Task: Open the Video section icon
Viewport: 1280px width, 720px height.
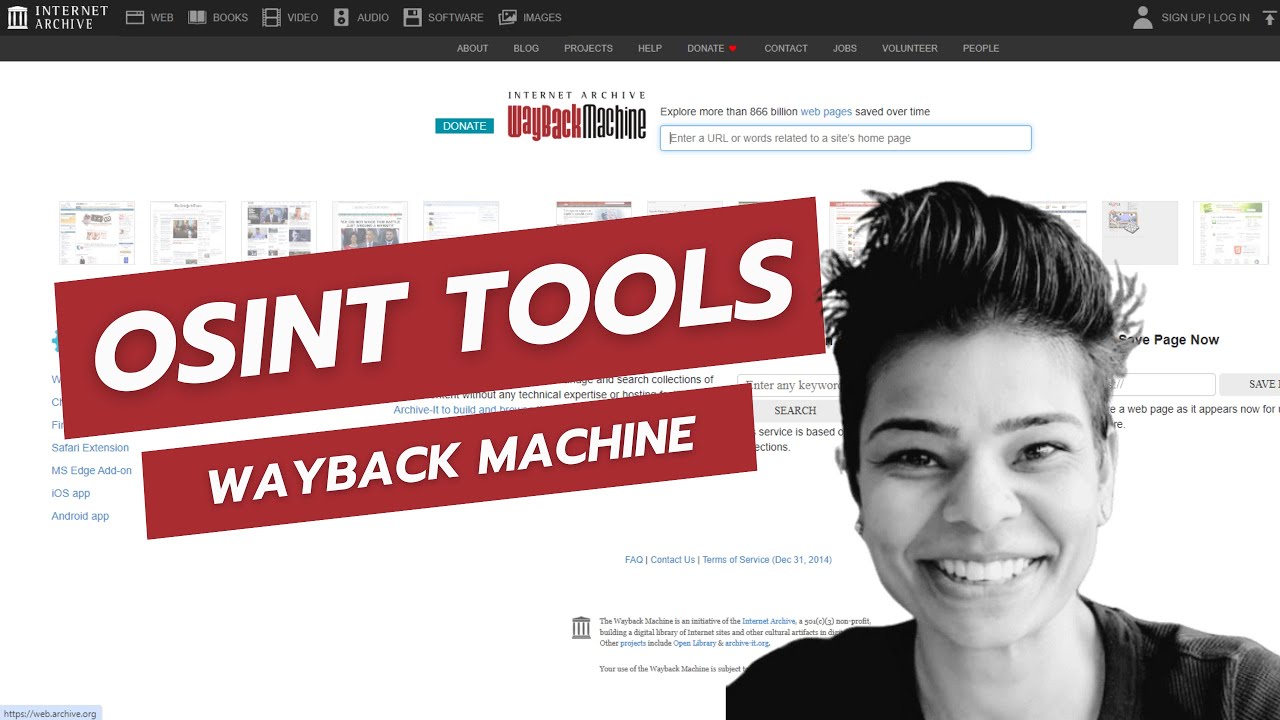Action: pyautogui.click(x=271, y=17)
